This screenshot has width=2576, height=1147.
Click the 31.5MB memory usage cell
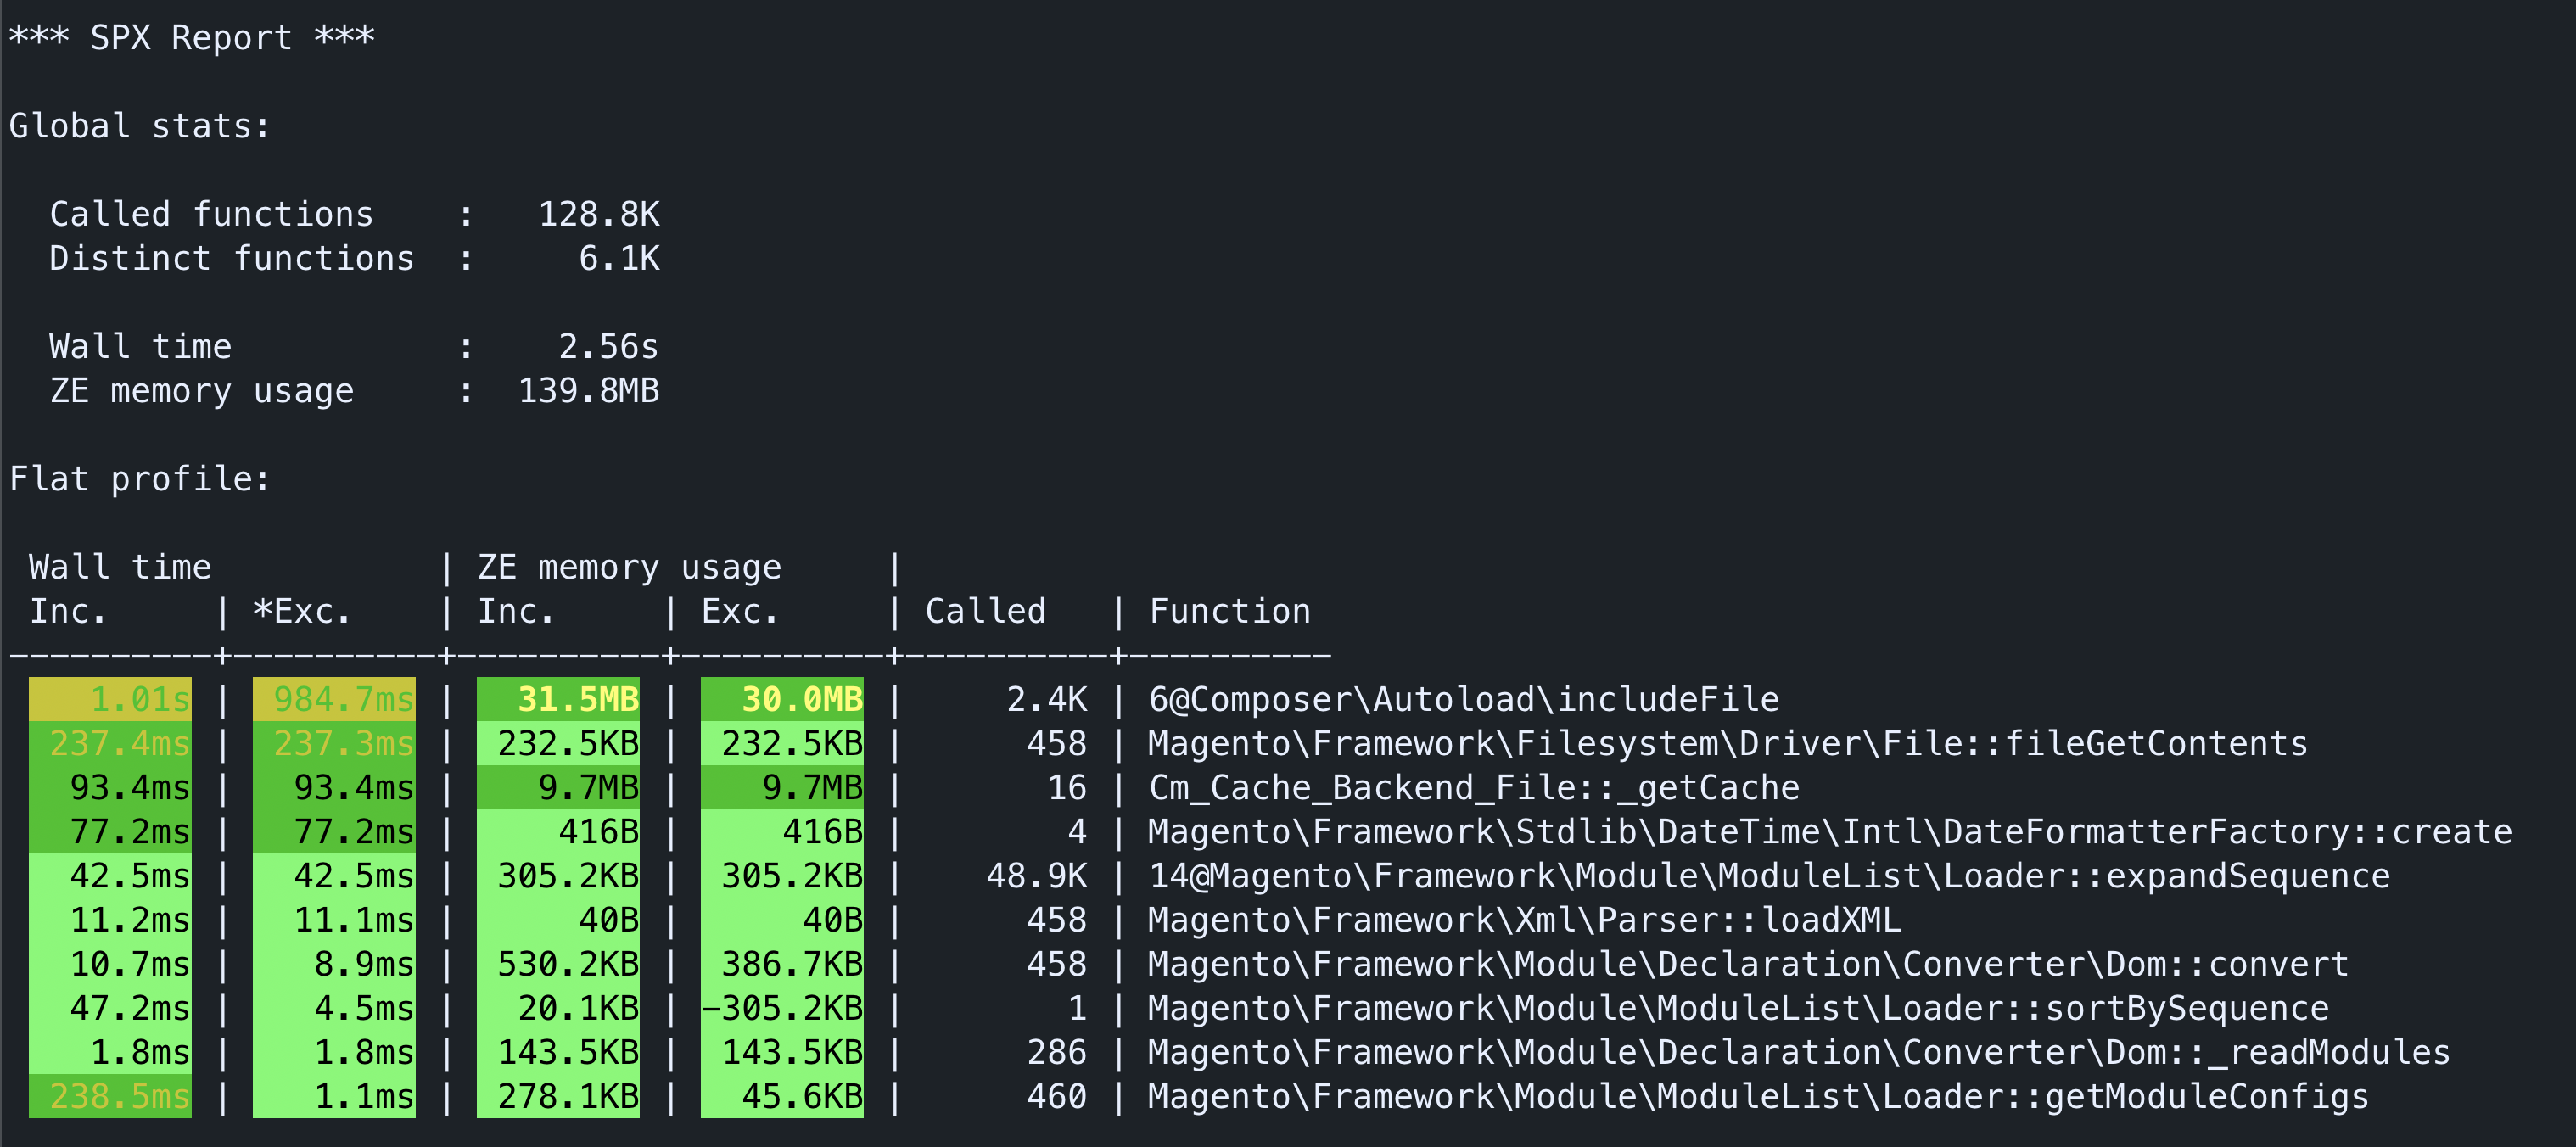558,699
